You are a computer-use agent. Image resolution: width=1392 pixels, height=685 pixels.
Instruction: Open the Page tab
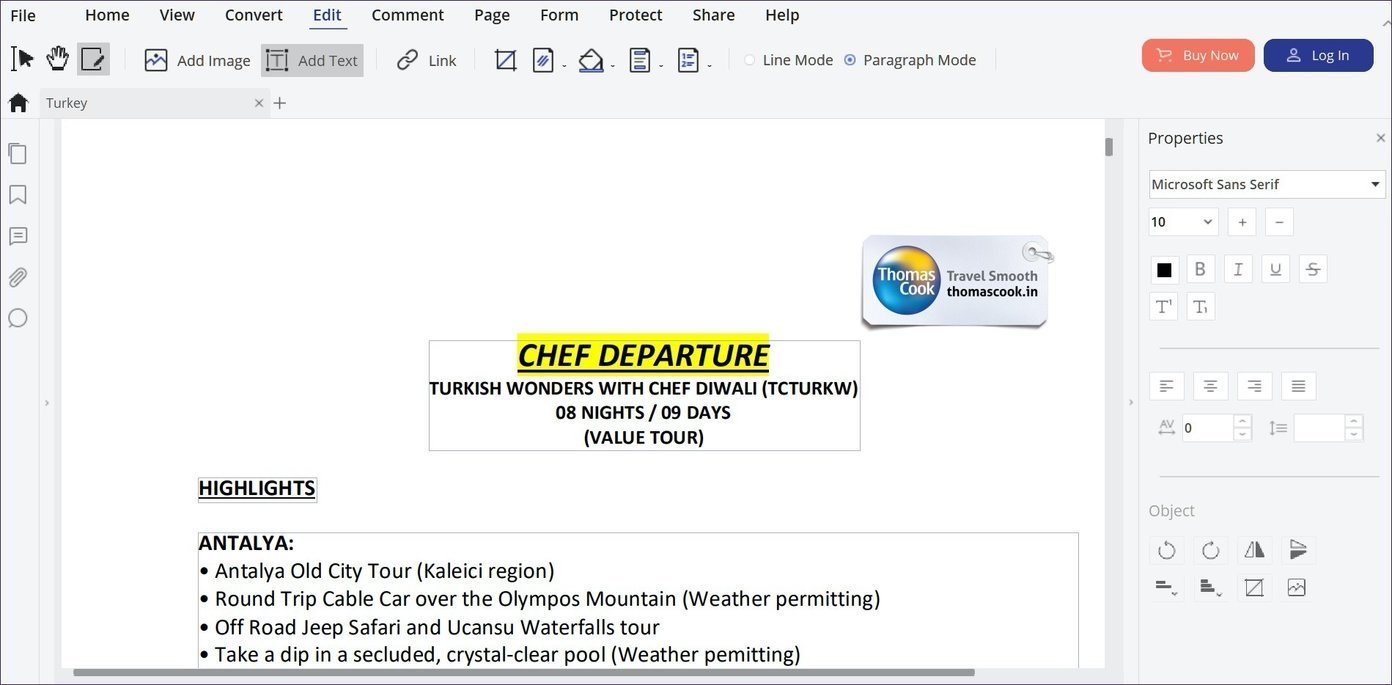coord(492,15)
